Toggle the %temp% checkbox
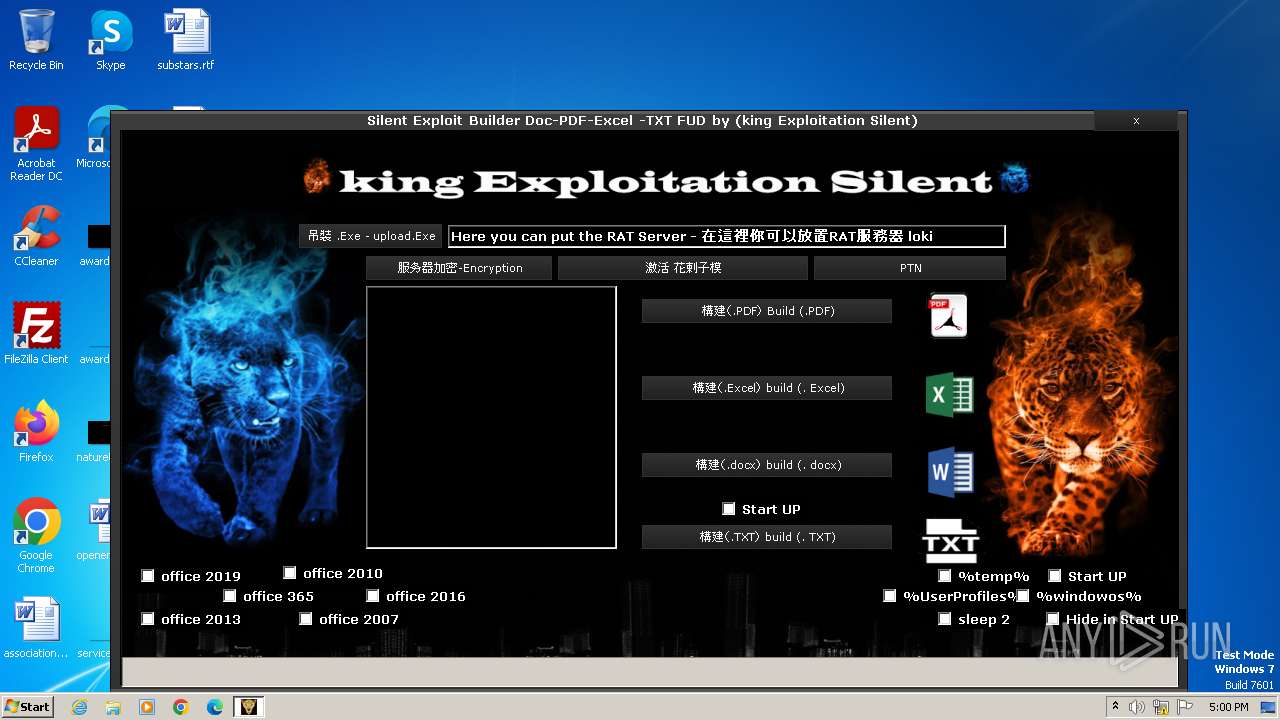The width and height of the screenshot is (1280, 720). point(945,576)
